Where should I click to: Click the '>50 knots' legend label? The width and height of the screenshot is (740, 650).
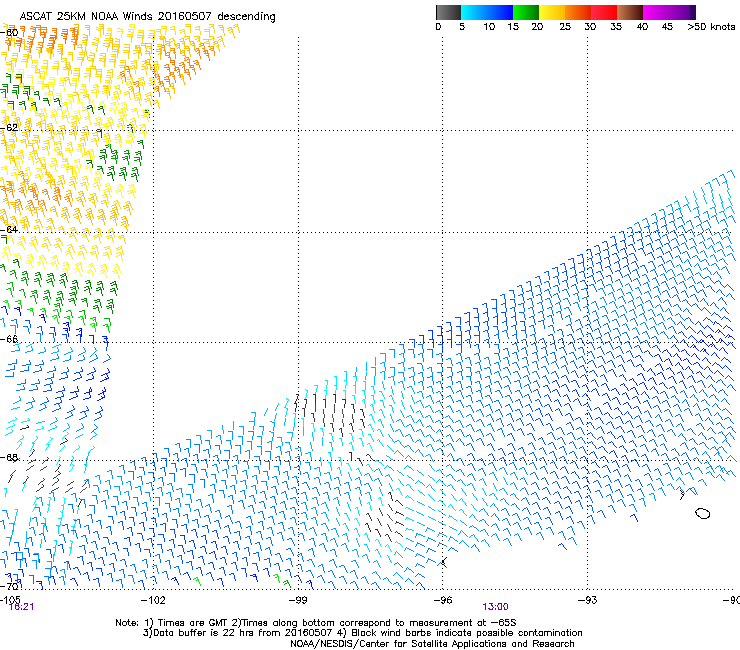click(x=711, y=27)
